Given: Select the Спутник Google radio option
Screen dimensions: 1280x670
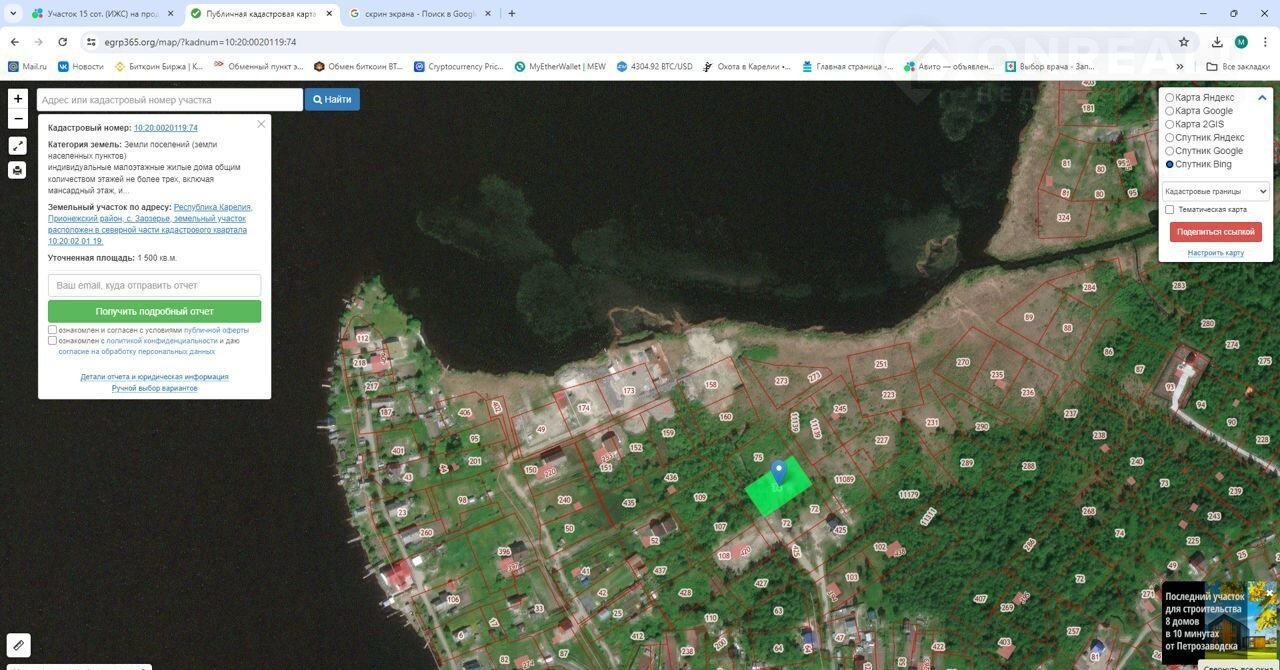Looking at the screenshot, I should [x=1170, y=151].
